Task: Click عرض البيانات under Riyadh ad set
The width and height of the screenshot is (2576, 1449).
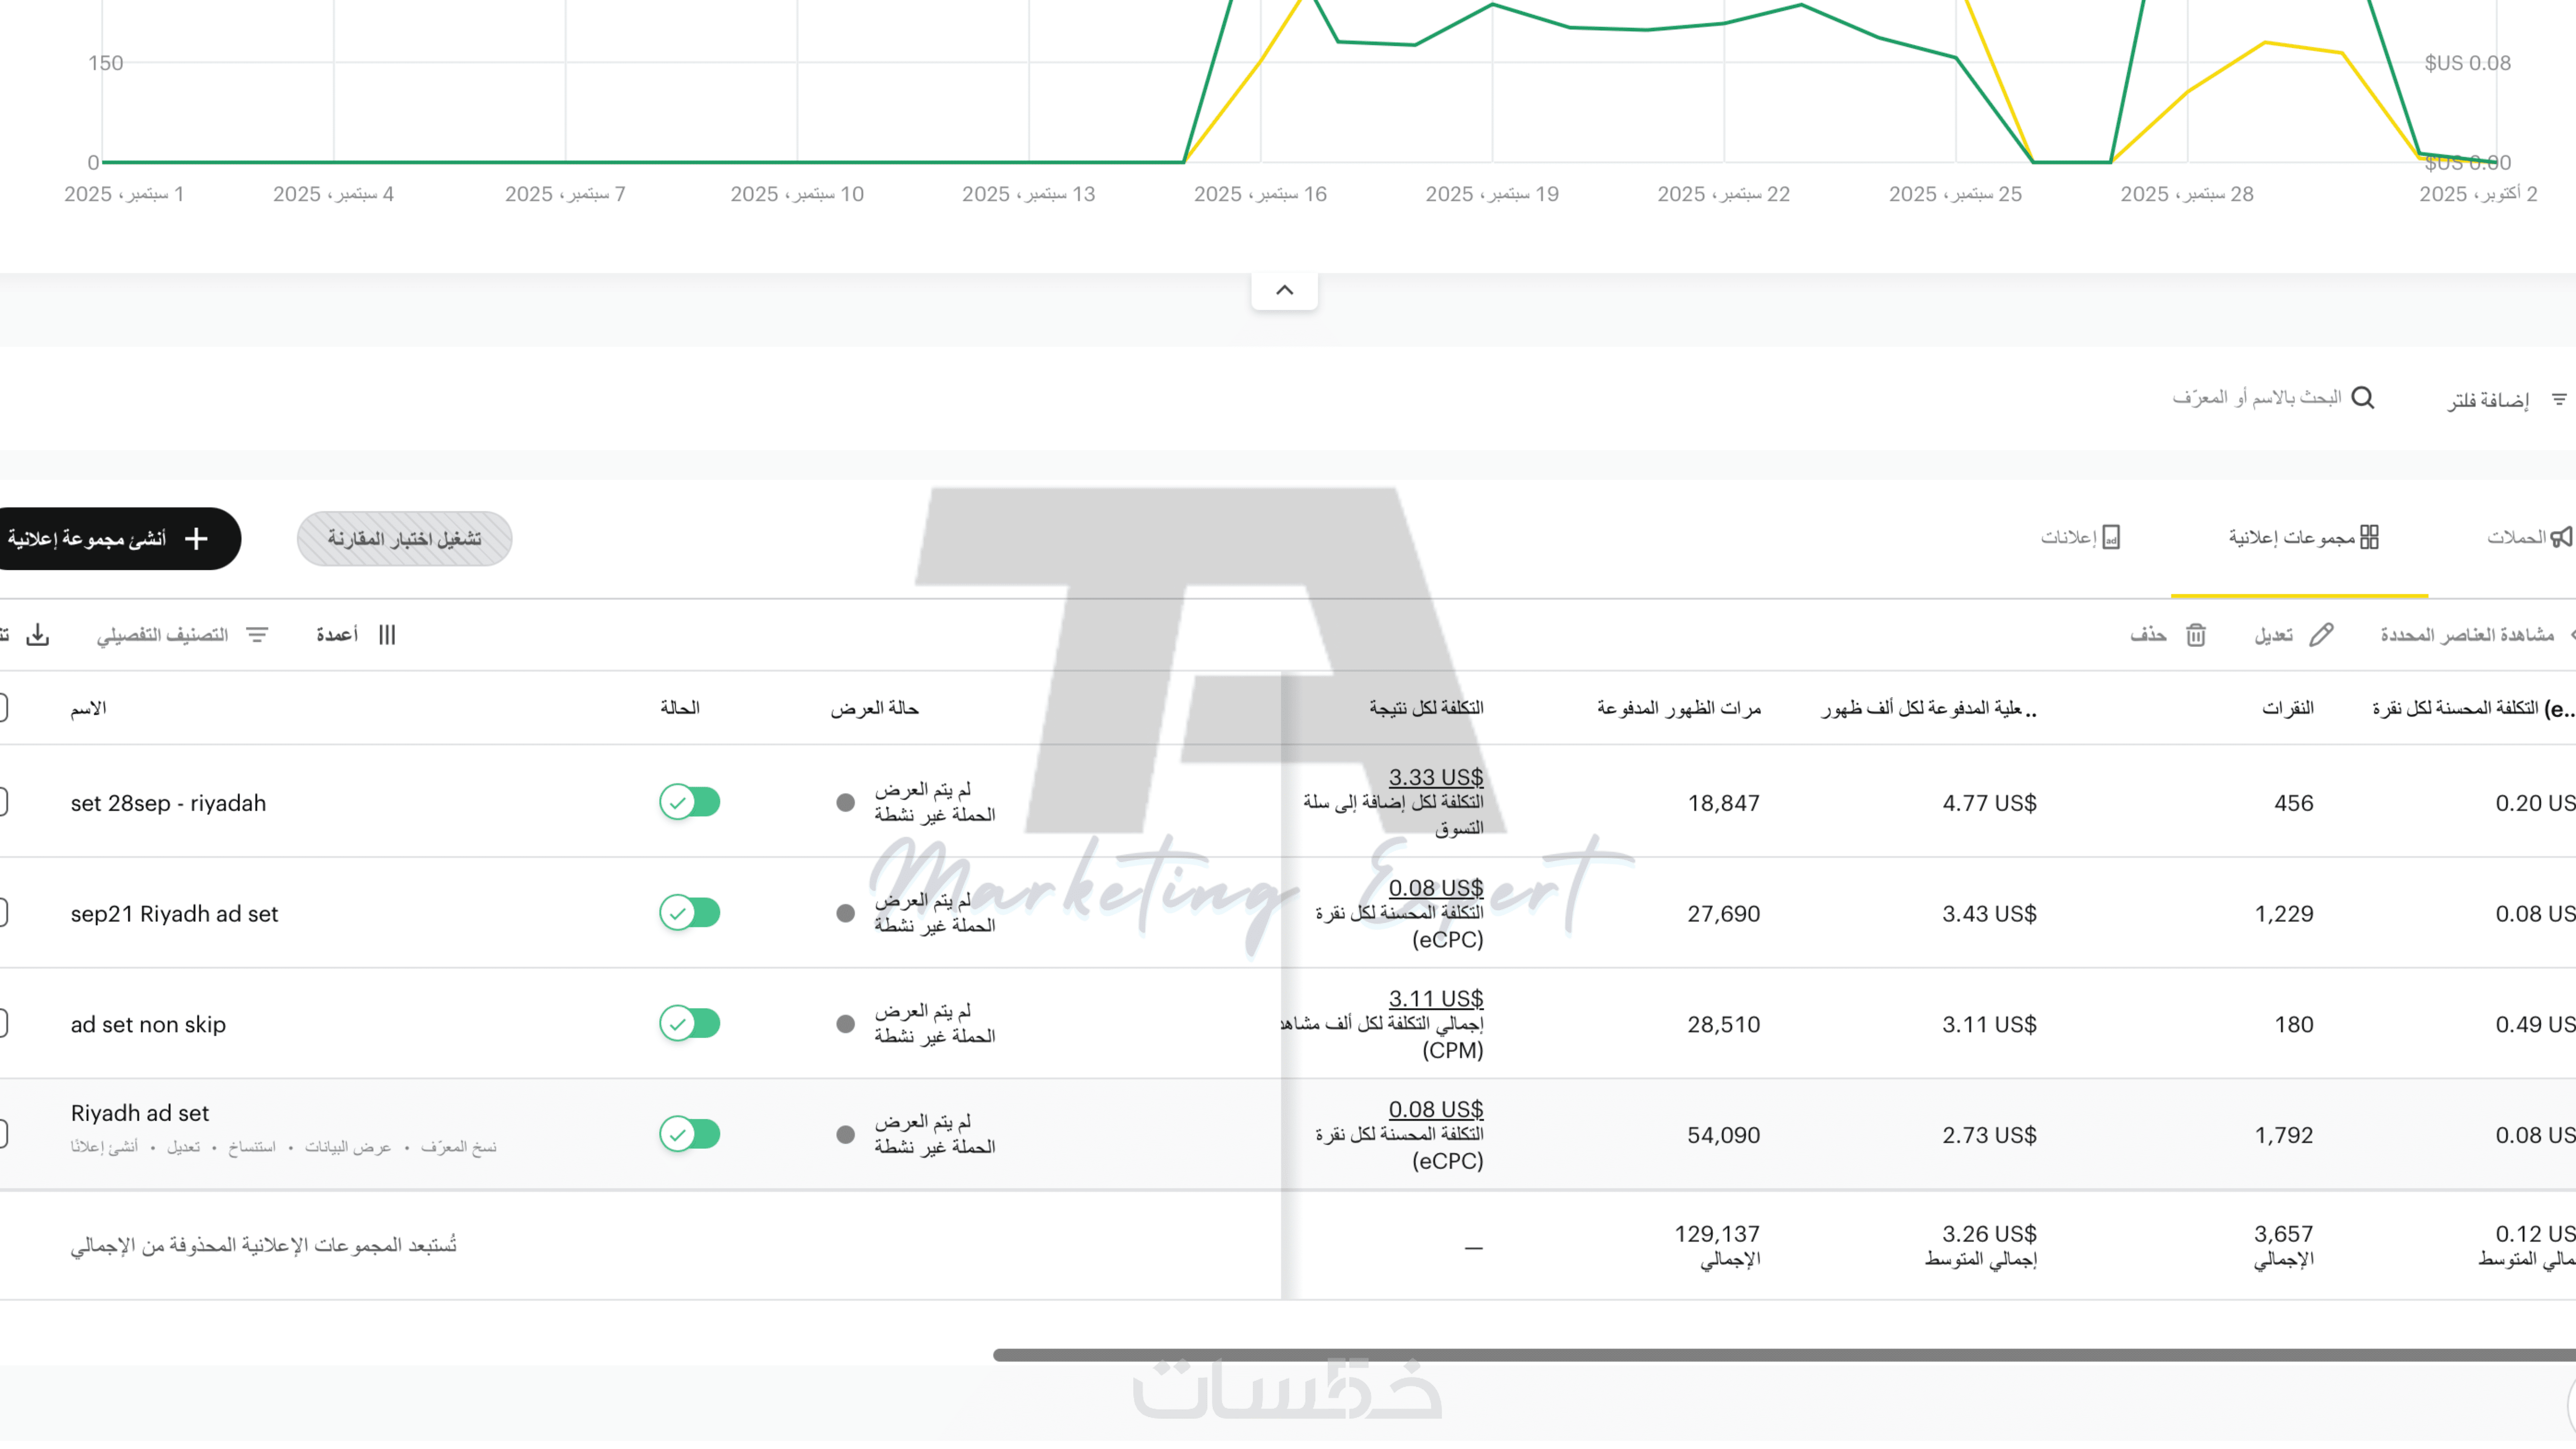Action: click(348, 1147)
